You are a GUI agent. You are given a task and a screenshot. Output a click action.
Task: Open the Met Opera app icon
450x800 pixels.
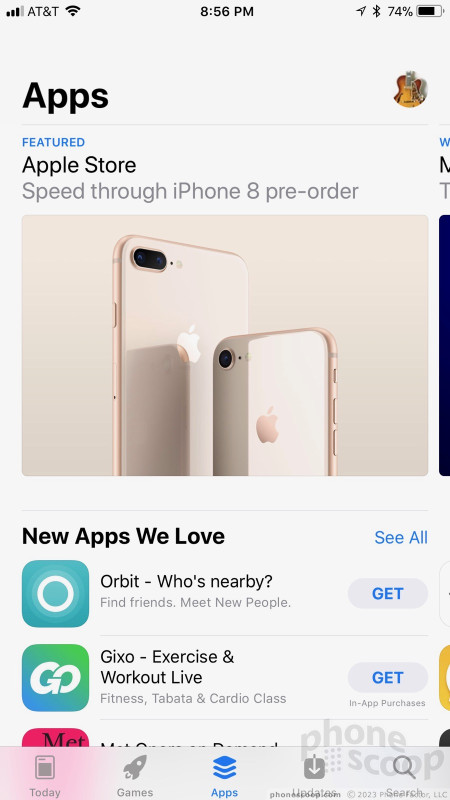click(x=55, y=737)
